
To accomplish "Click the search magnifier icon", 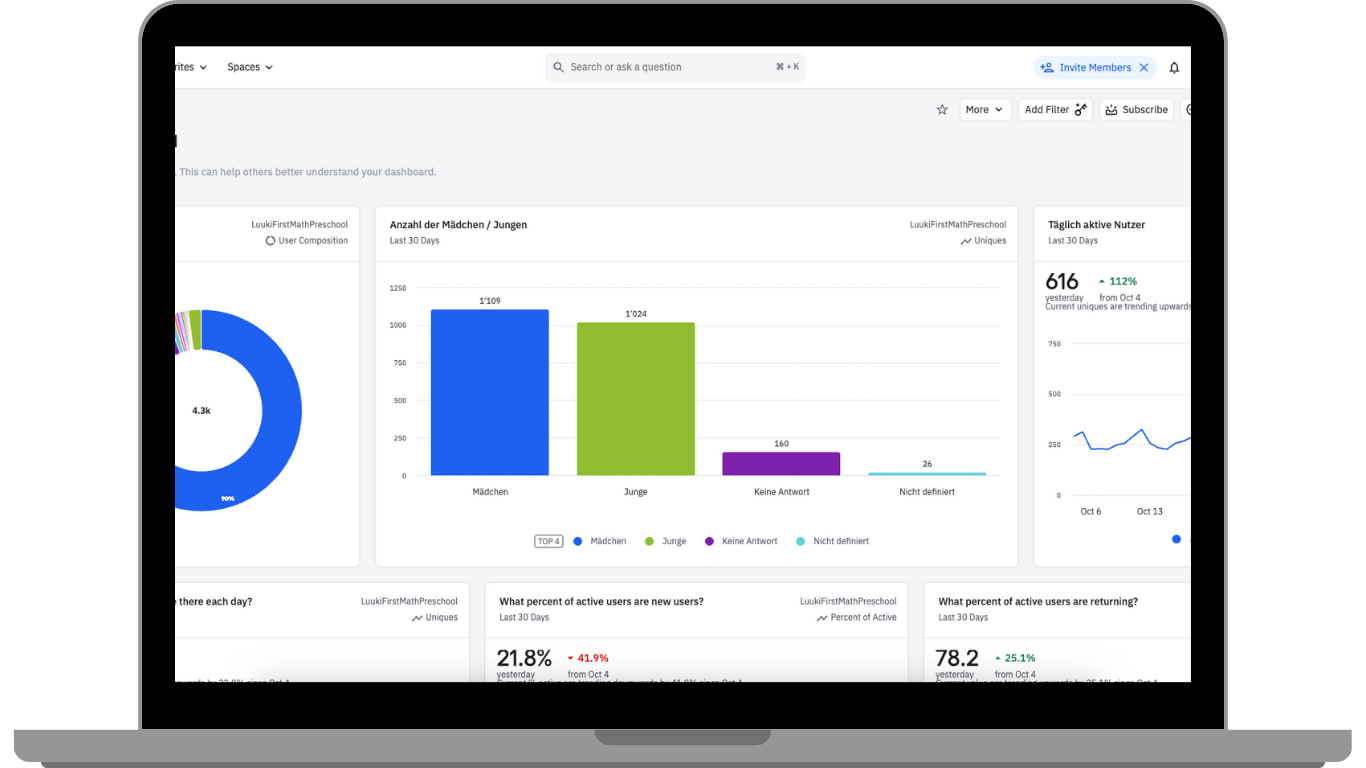I will coord(558,67).
